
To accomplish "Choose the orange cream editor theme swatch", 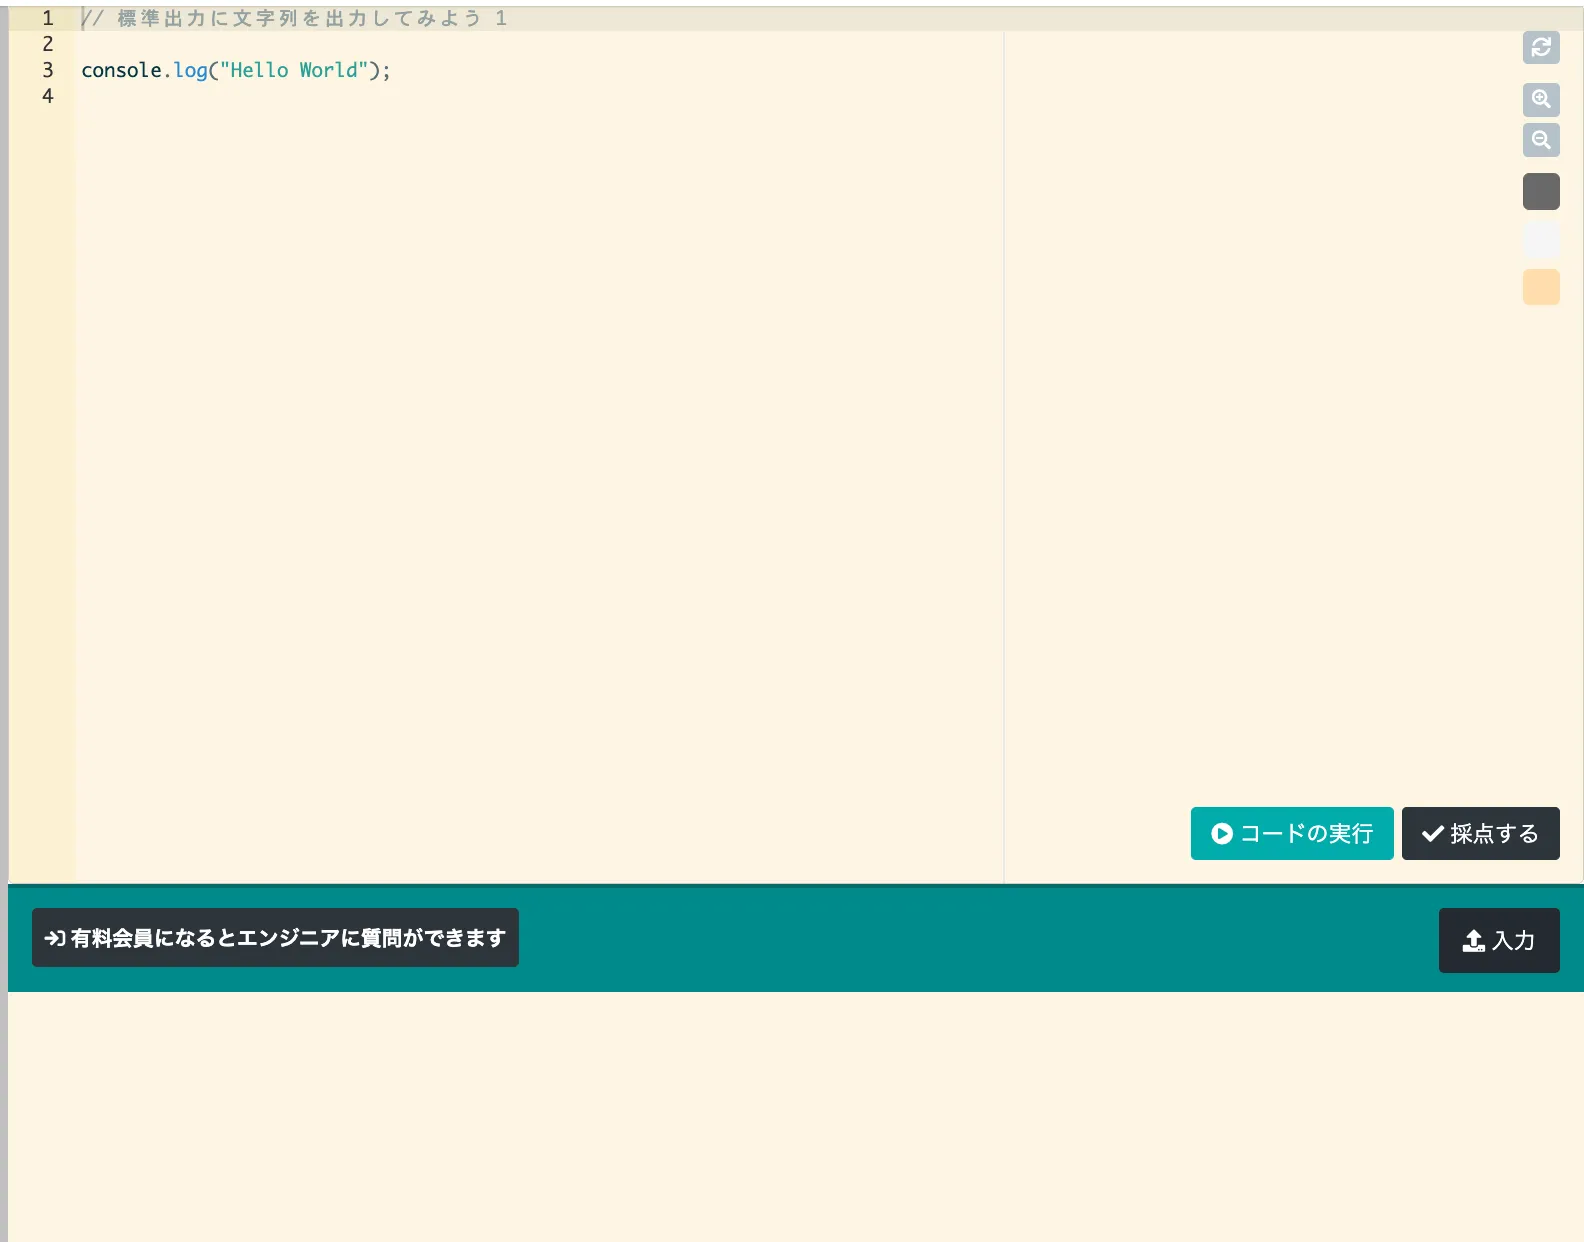I will tap(1541, 287).
